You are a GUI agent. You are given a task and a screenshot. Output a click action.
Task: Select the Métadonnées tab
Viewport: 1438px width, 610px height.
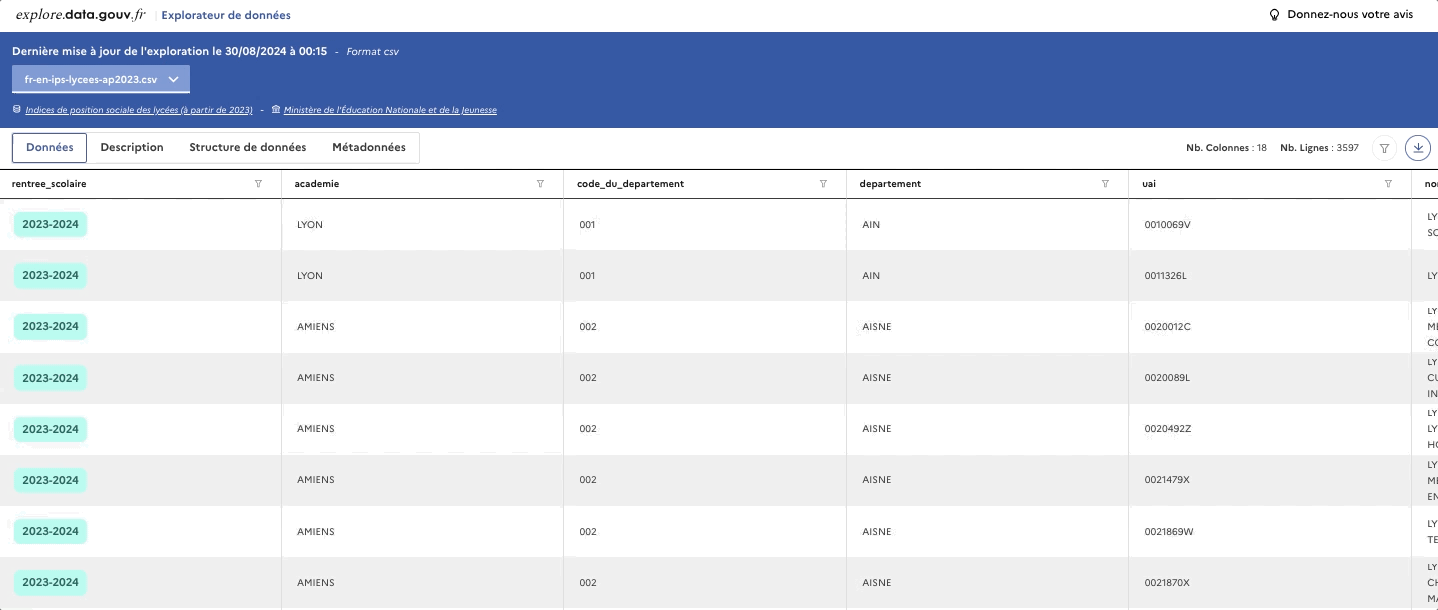pos(369,147)
